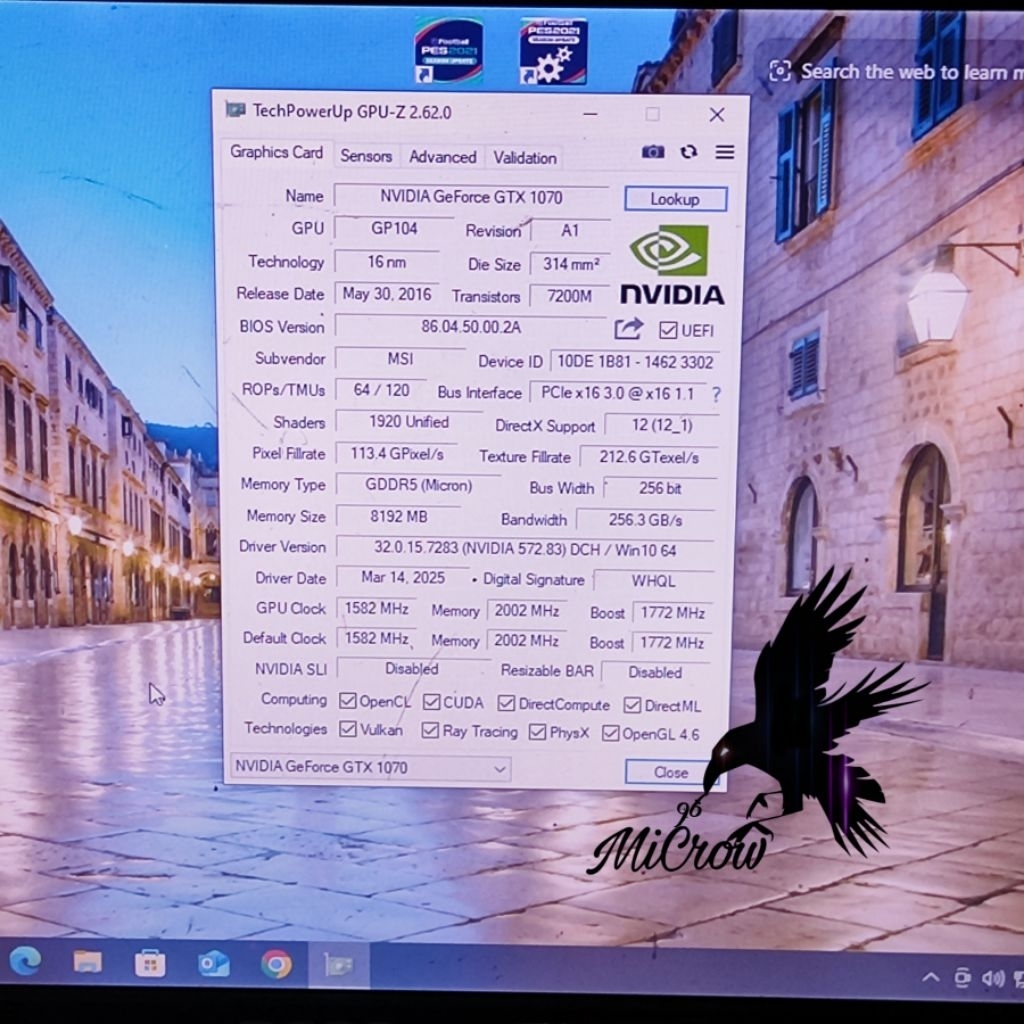Switch to the Advanced tab
Viewport: 1024px width, 1024px height.
coord(442,157)
